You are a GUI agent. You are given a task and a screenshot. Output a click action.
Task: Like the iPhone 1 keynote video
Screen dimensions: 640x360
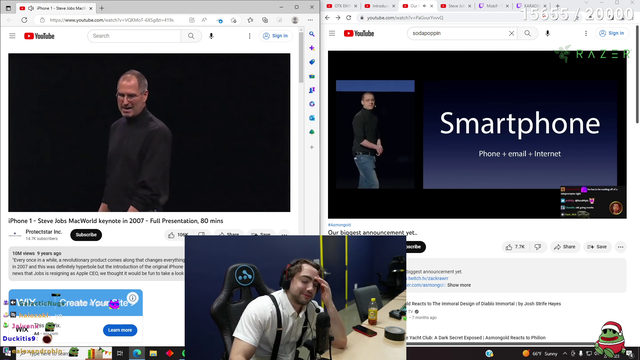coord(178,235)
